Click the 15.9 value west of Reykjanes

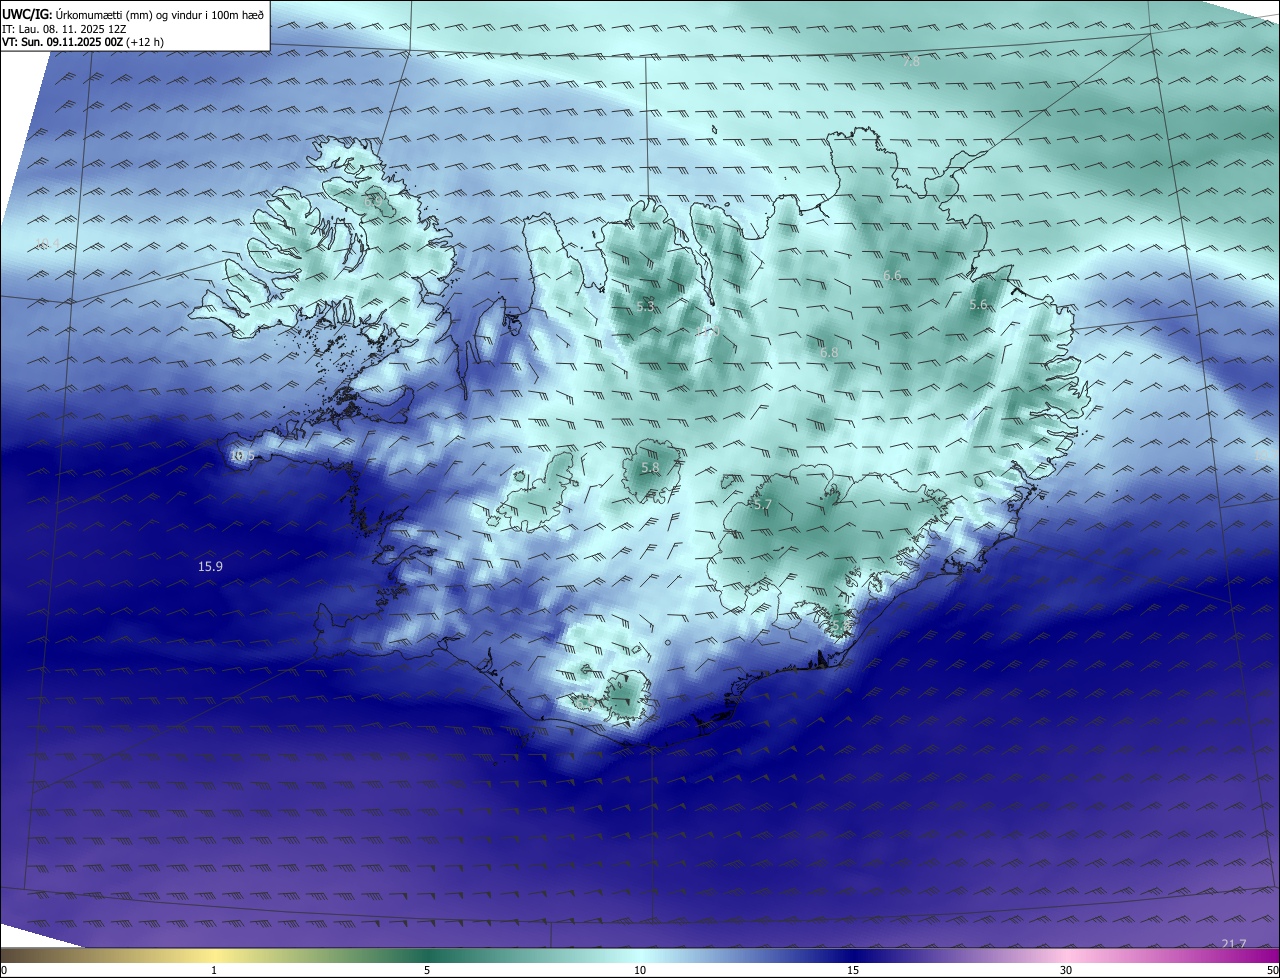(210, 567)
